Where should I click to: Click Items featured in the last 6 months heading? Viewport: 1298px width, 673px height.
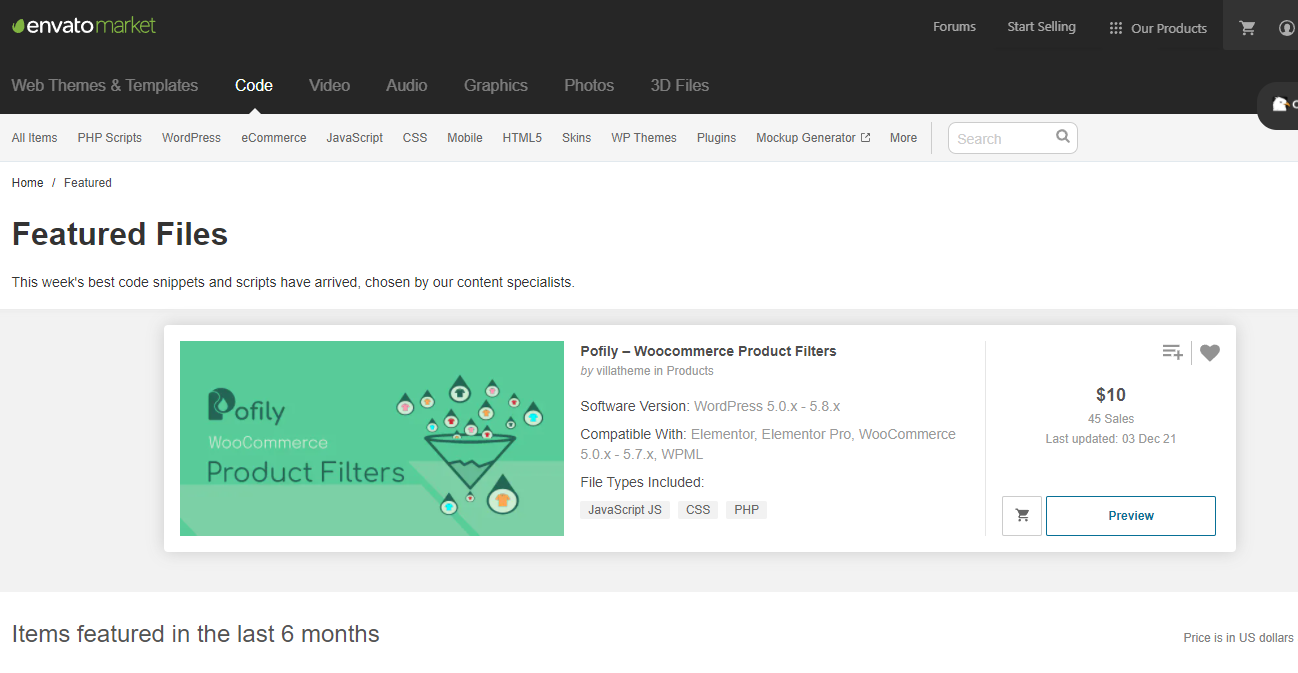[196, 634]
